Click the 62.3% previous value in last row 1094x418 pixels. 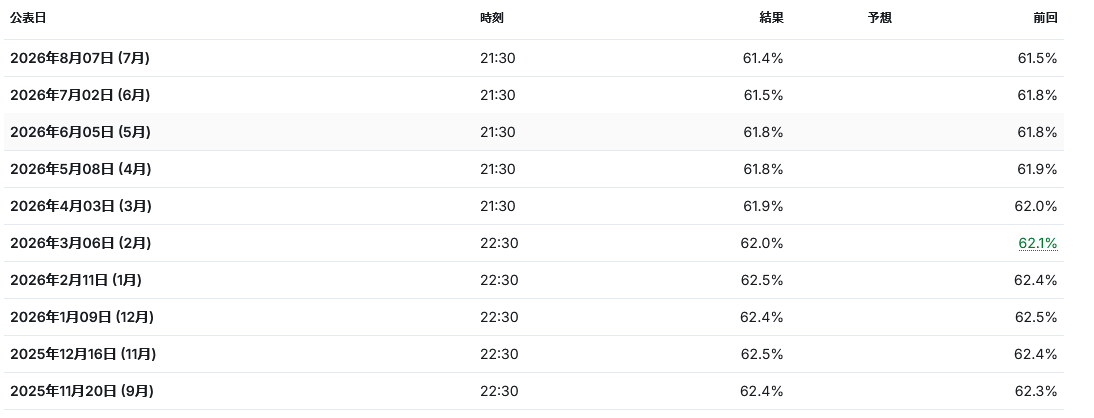click(x=1035, y=391)
